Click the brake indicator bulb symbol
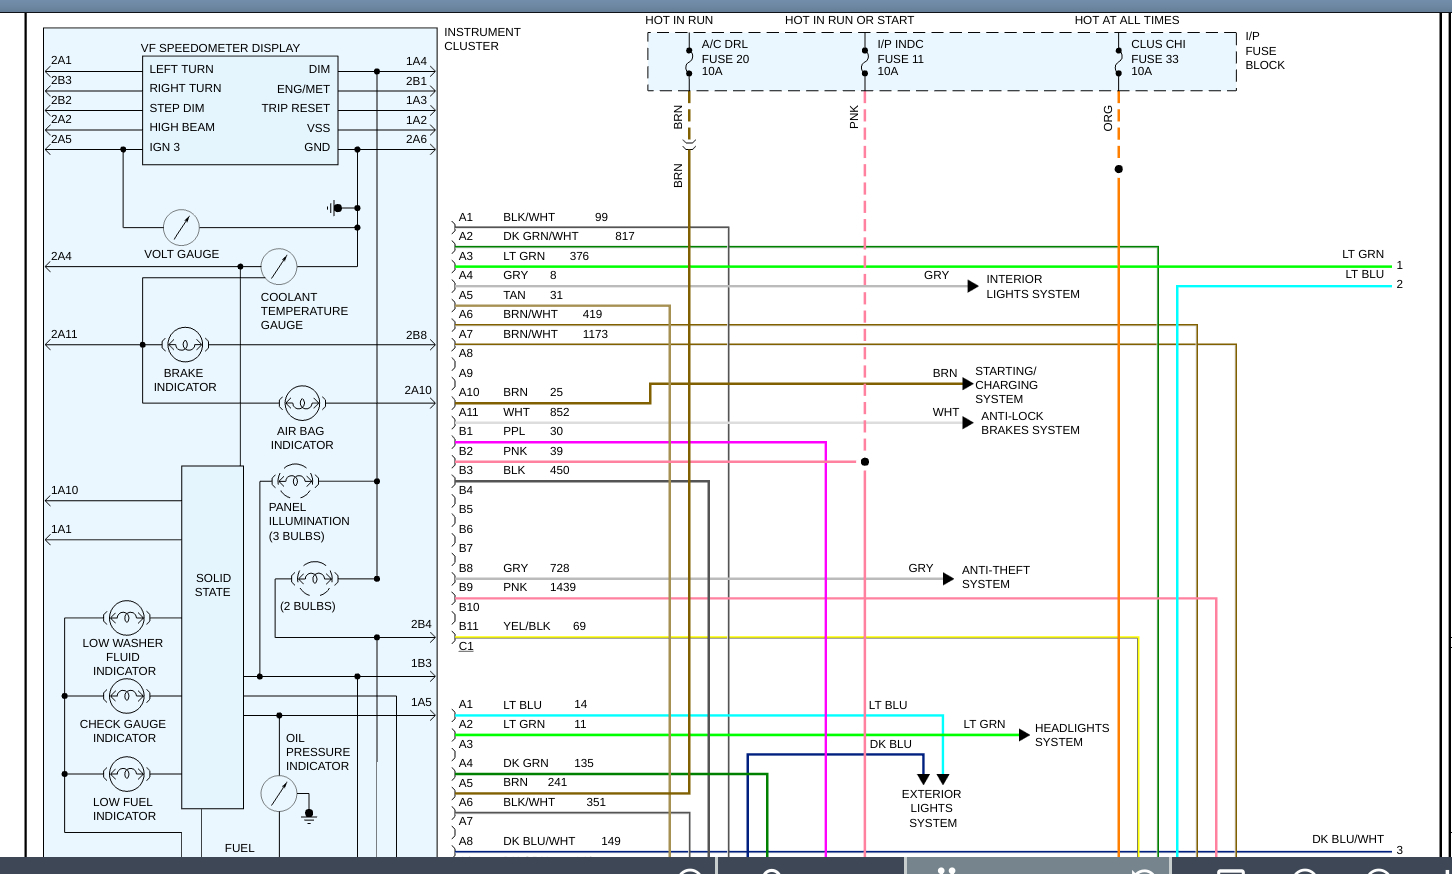This screenshot has height=874, width=1452. (185, 345)
